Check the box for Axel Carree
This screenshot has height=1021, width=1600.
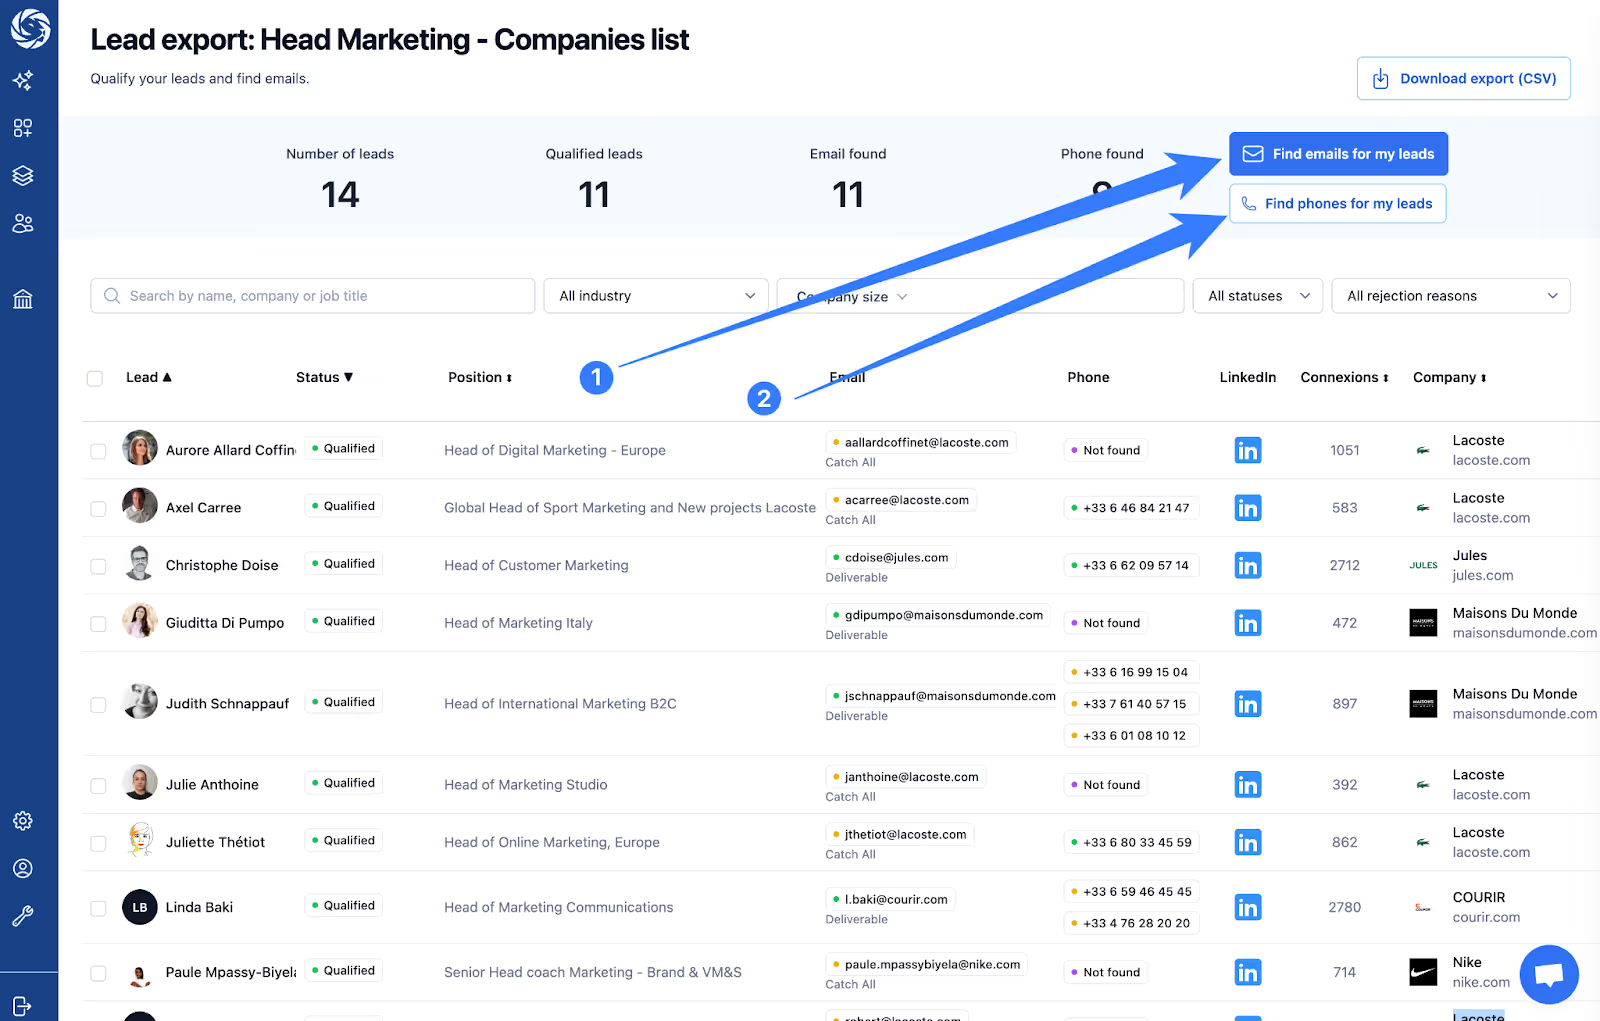point(98,509)
